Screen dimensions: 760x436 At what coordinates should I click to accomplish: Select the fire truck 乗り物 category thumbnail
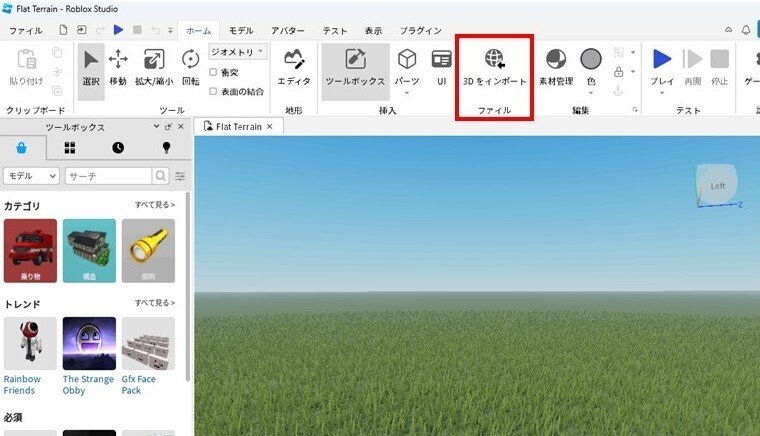coord(30,250)
